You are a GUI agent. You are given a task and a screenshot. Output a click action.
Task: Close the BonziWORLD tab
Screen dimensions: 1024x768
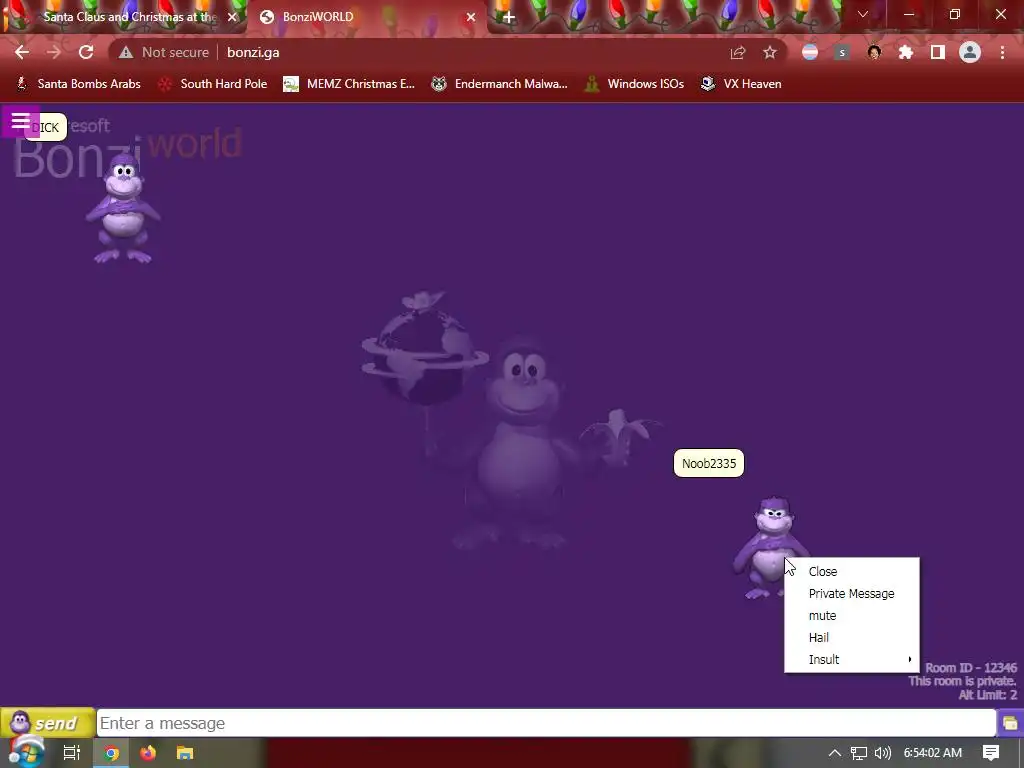click(x=470, y=17)
